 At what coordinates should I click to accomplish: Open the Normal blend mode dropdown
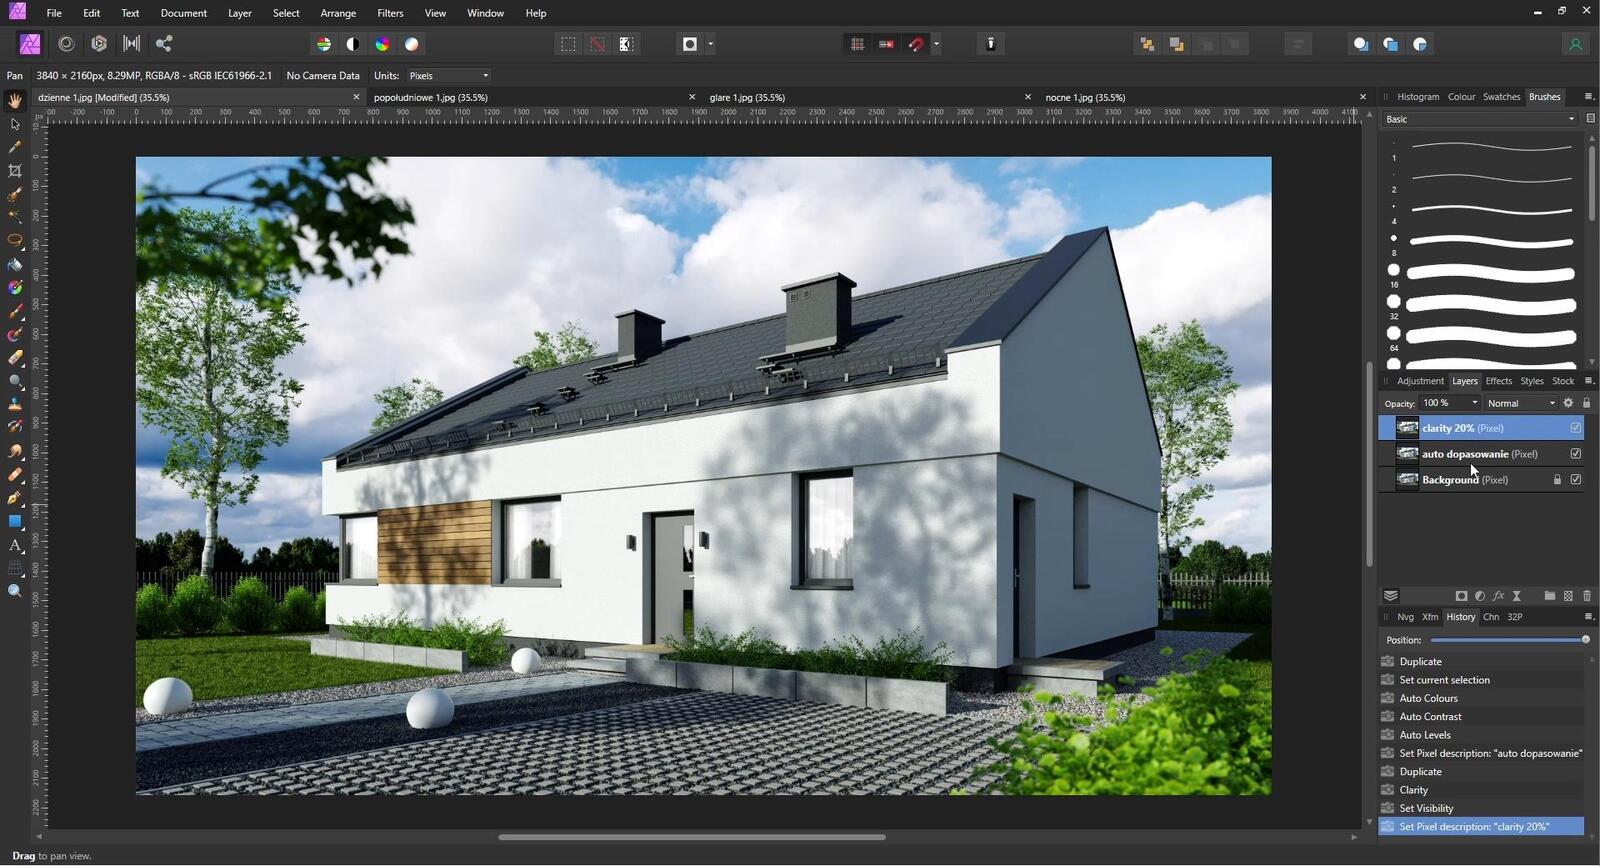1521,403
